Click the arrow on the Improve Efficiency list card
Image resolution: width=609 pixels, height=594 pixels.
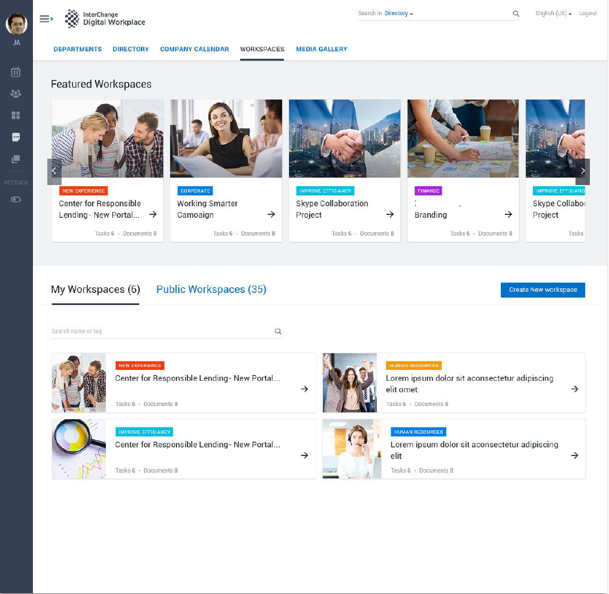pos(304,455)
